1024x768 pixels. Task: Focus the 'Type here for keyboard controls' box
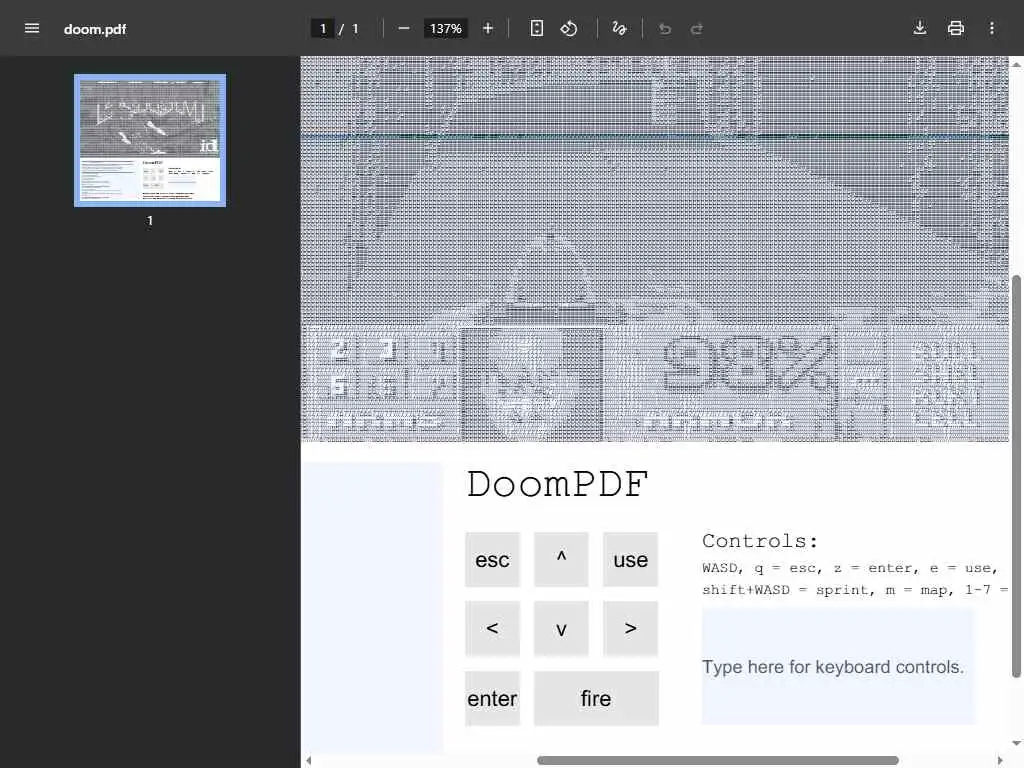[838, 667]
